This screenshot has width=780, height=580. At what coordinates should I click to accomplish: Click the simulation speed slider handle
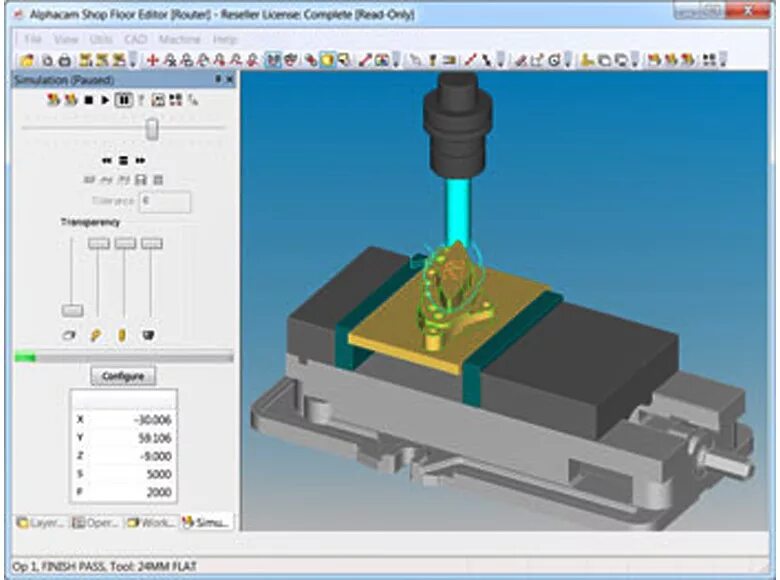coord(152,128)
